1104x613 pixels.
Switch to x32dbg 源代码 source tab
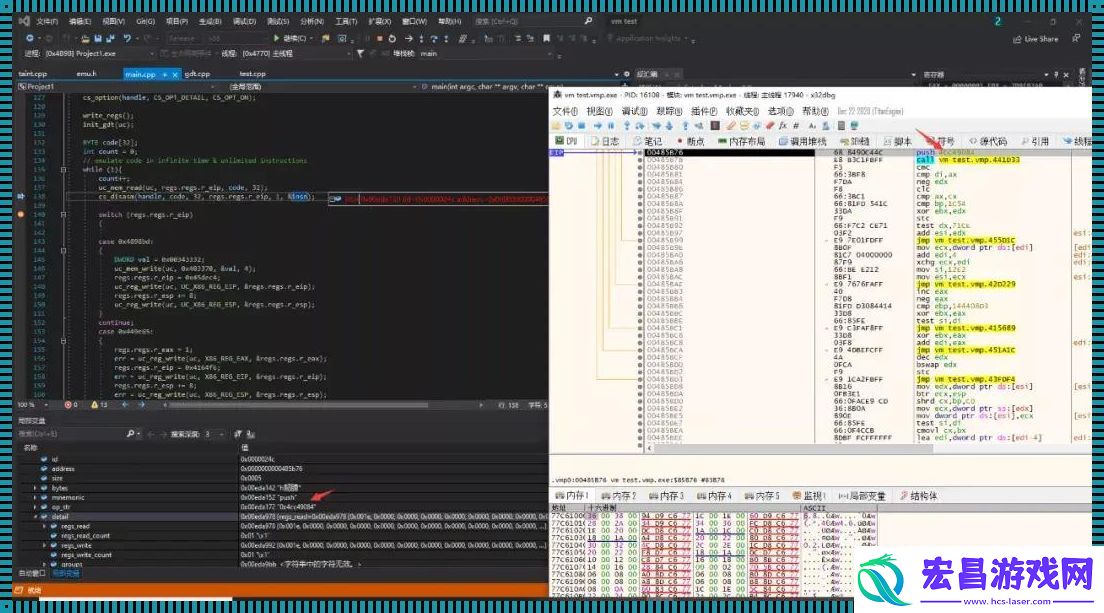(x=987, y=141)
